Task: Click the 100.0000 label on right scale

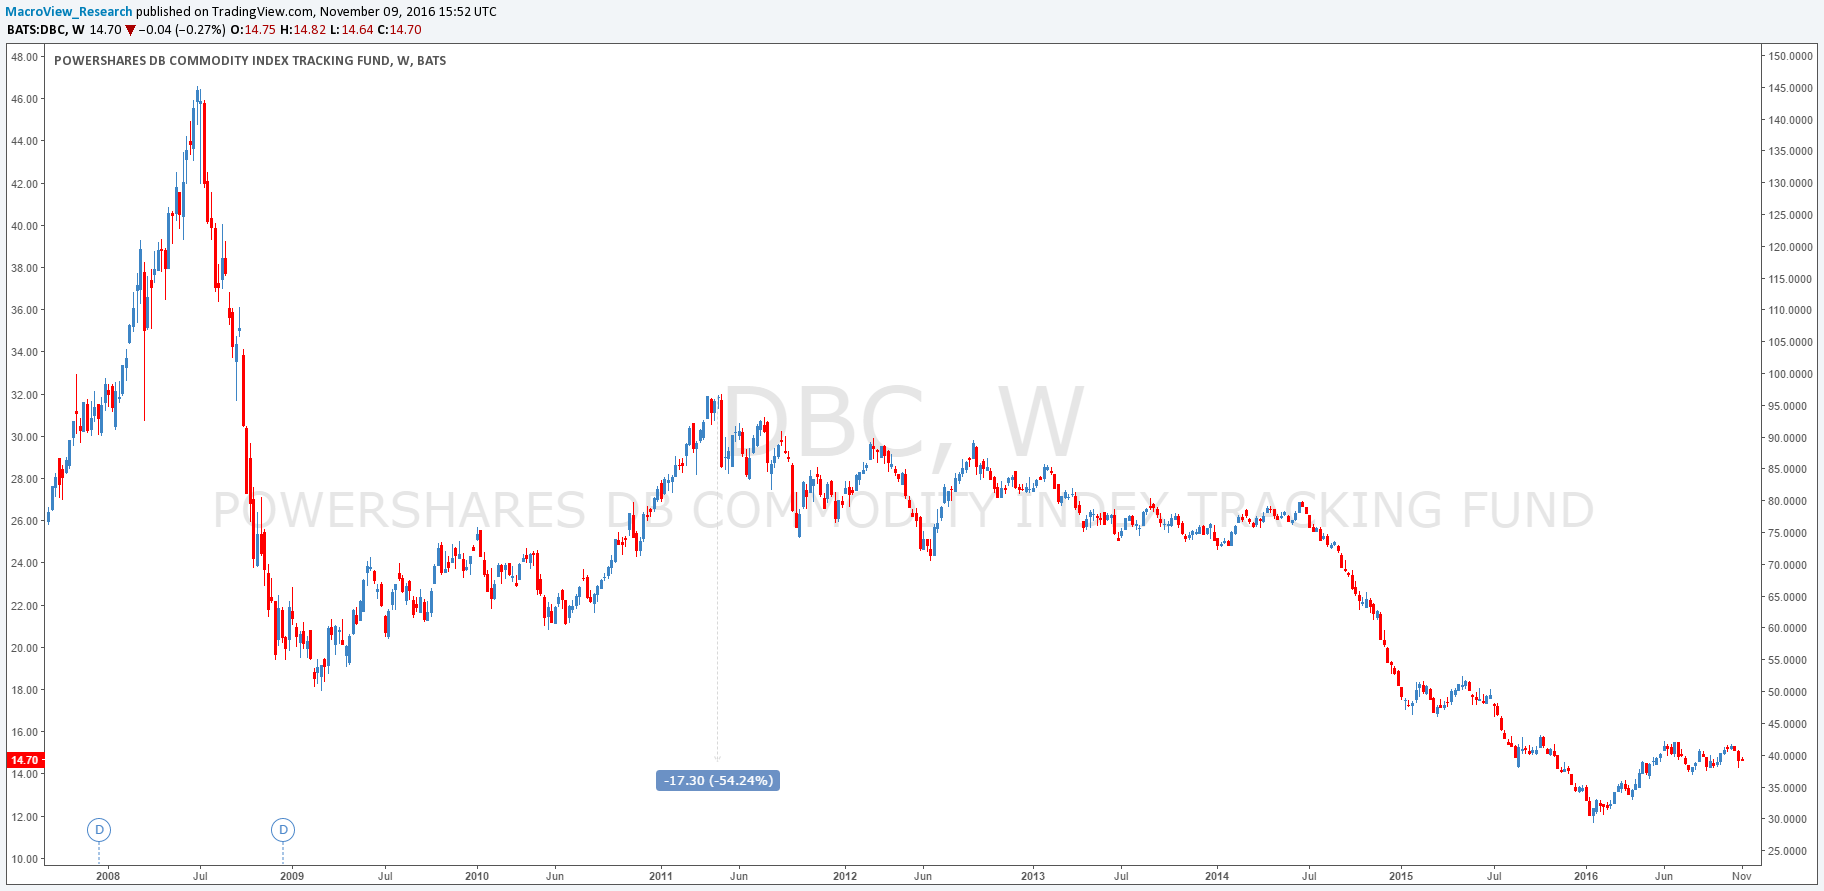Action: point(1790,374)
